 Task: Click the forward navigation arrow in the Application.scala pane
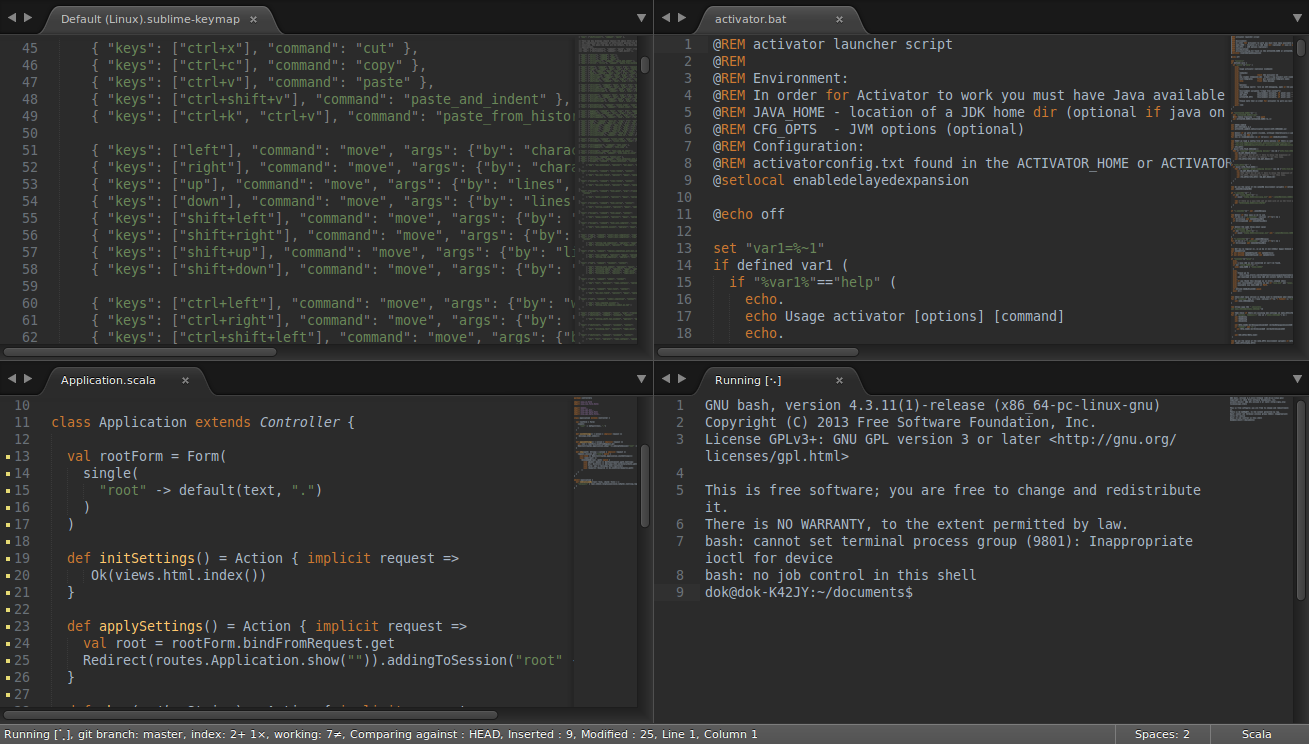pos(28,379)
